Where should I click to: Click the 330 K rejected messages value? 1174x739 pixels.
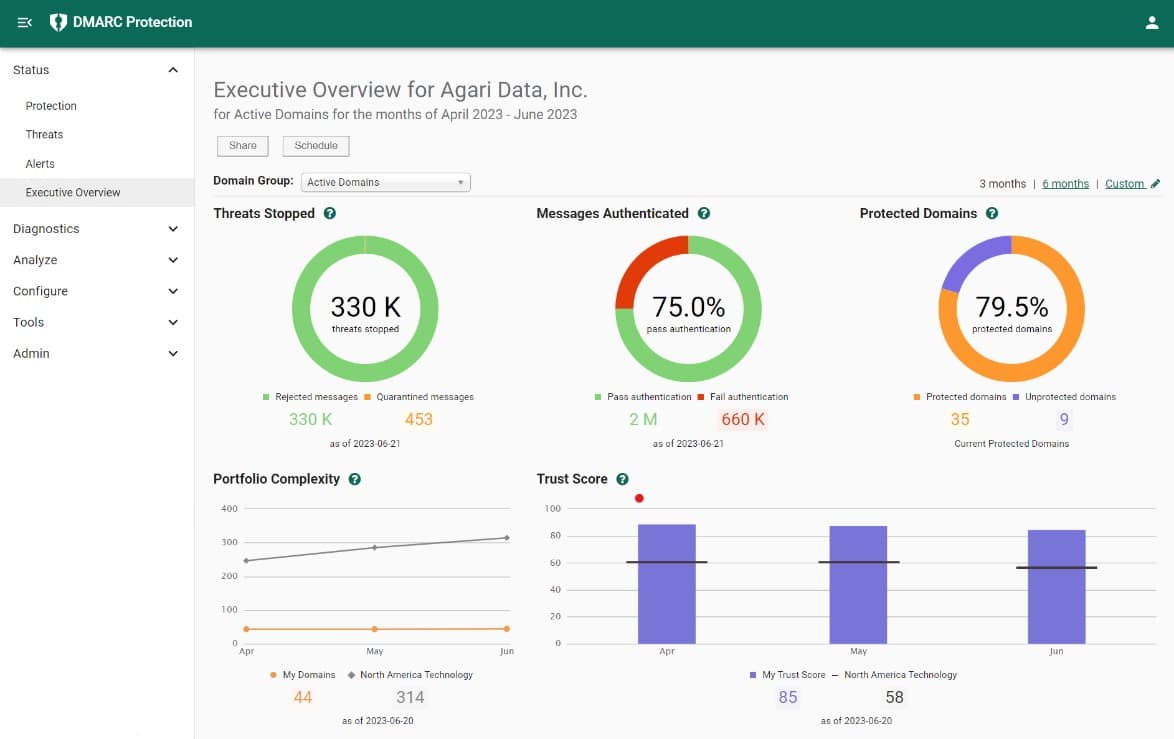[311, 419]
